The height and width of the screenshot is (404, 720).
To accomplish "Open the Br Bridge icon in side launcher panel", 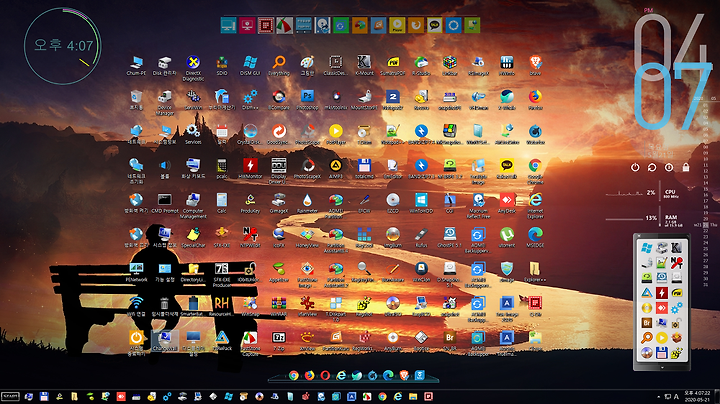I will [x=647, y=323].
